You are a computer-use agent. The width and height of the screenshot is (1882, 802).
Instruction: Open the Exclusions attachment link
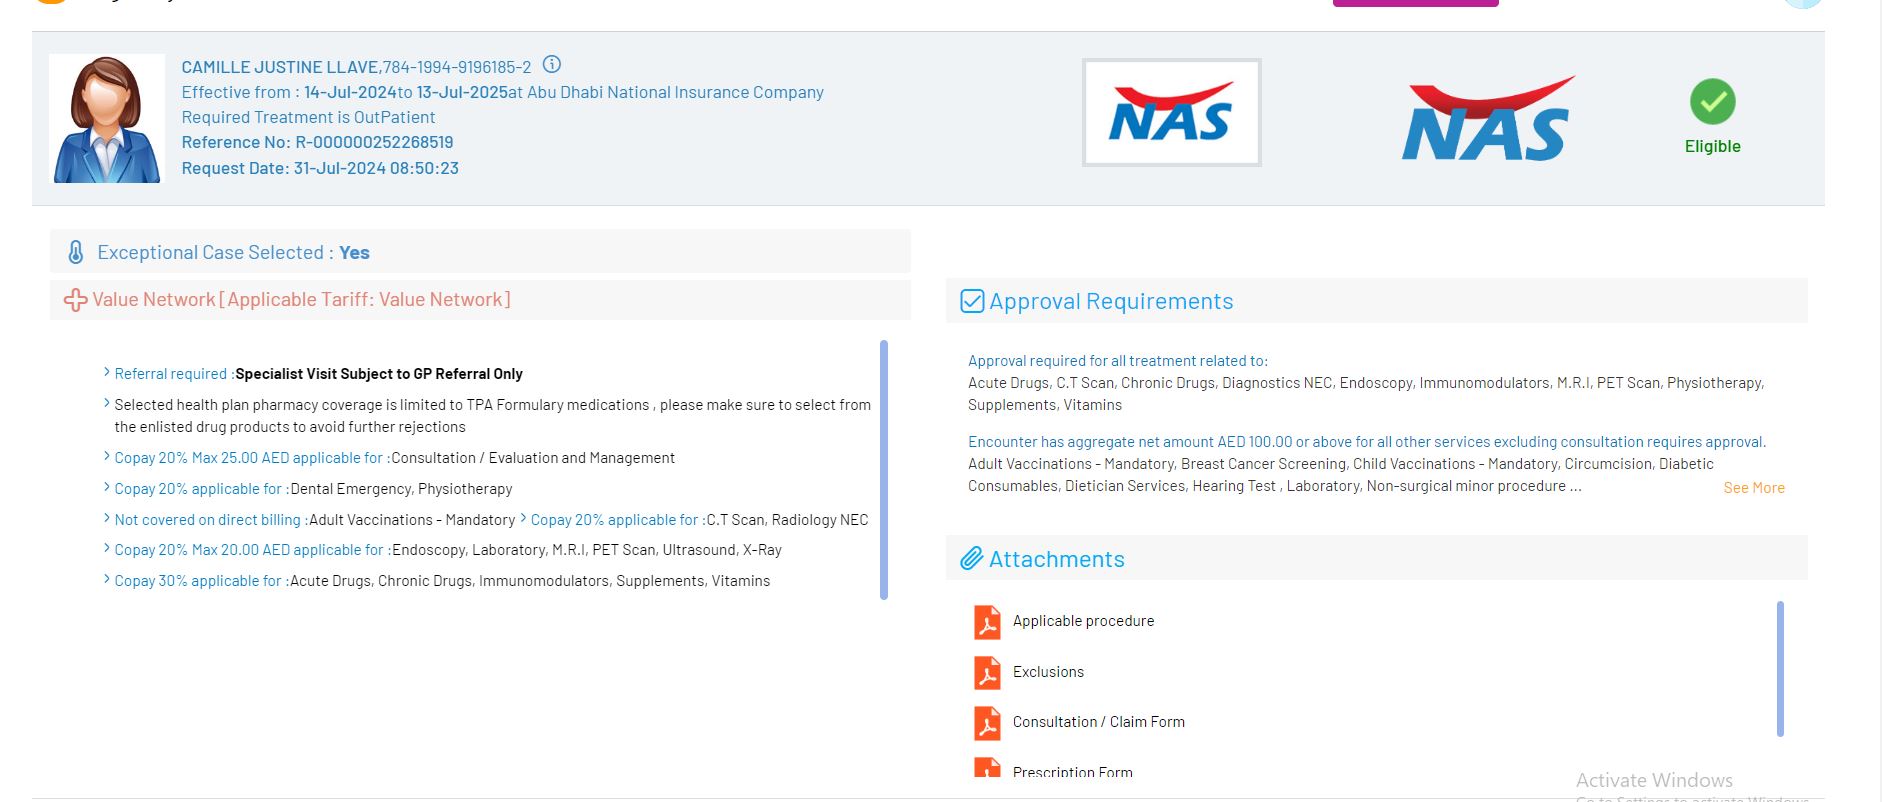pyautogui.click(x=1048, y=672)
